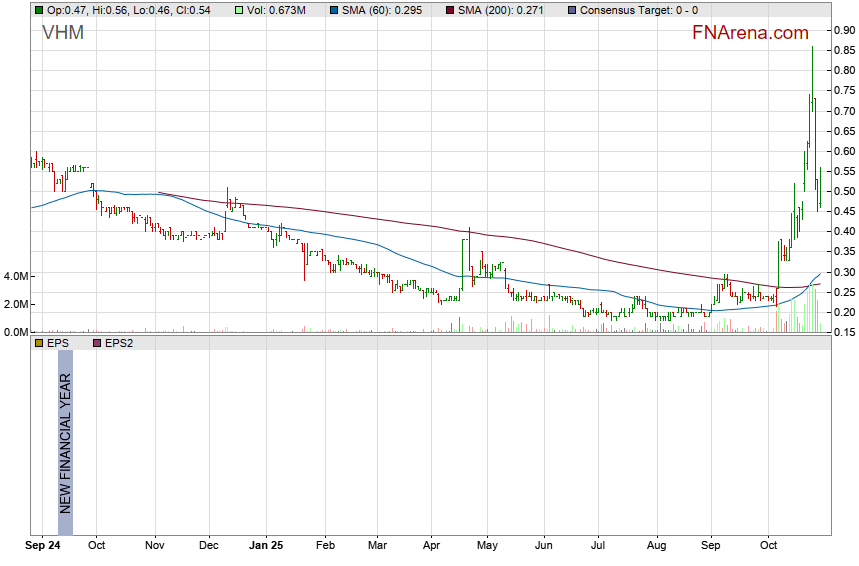Click the green OHLC price legend swatch

coord(38,9)
